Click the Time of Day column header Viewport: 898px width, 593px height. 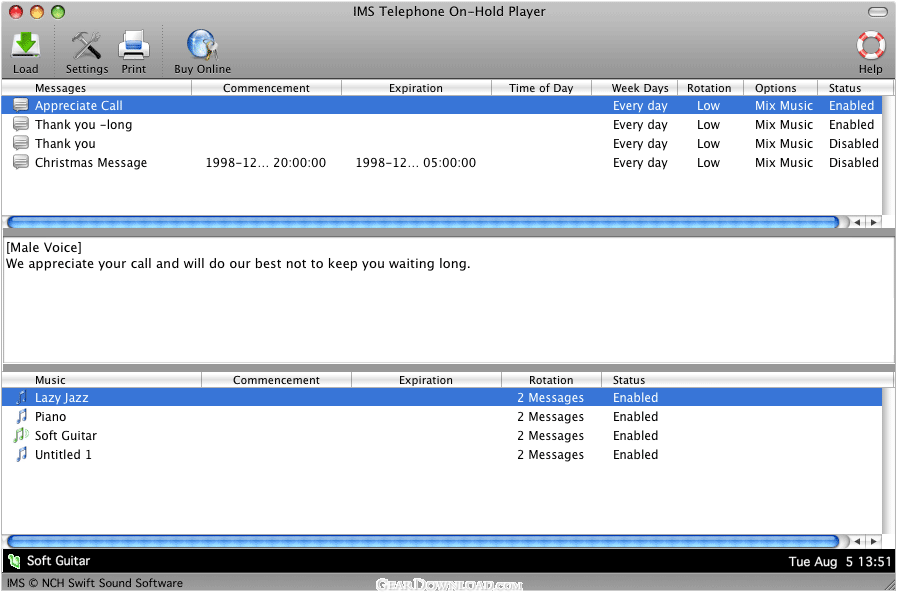tap(541, 88)
